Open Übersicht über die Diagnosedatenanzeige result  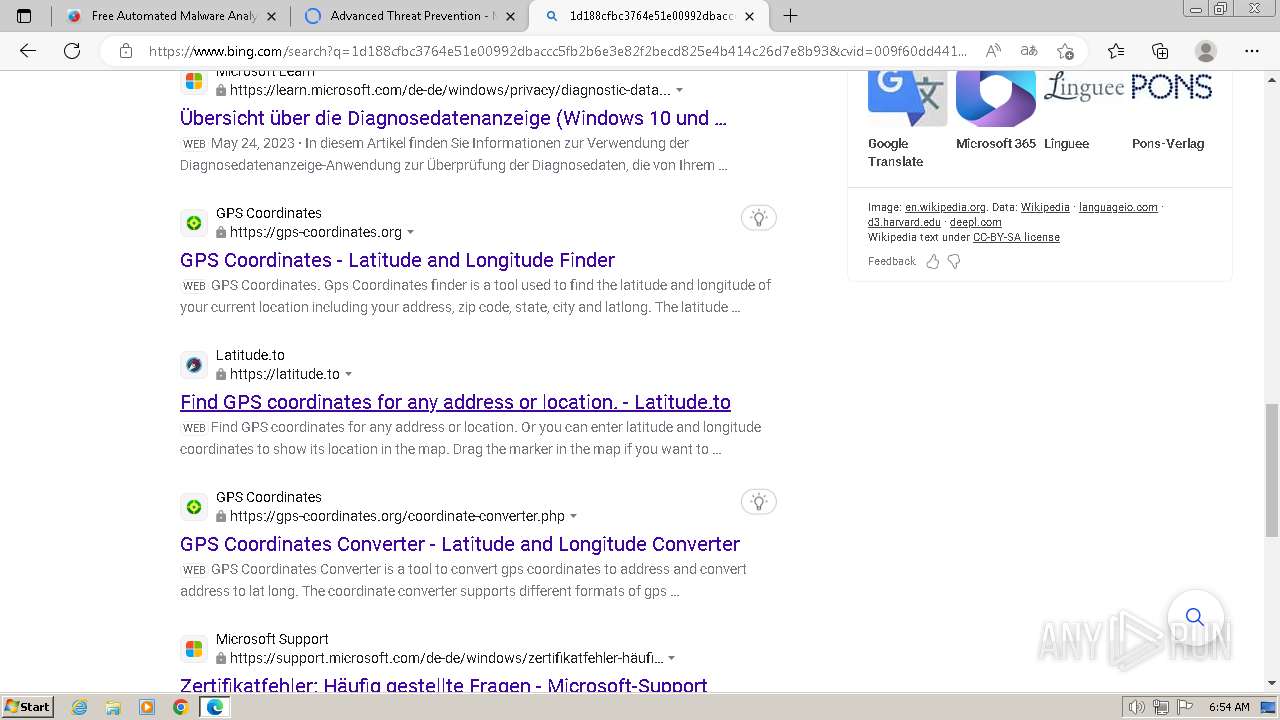(x=453, y=118)
